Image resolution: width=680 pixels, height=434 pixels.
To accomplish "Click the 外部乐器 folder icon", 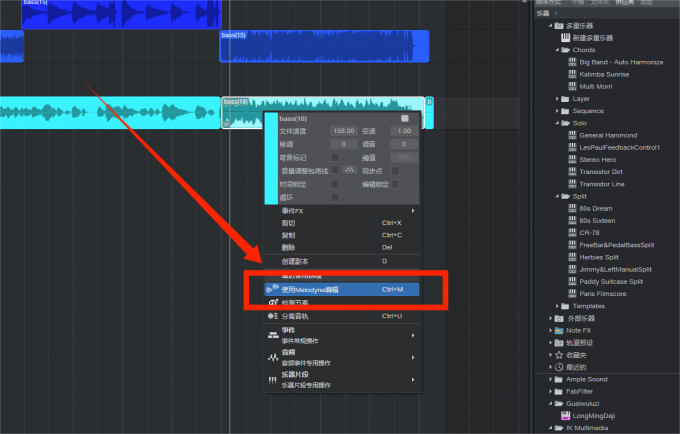I will point(559,318).
